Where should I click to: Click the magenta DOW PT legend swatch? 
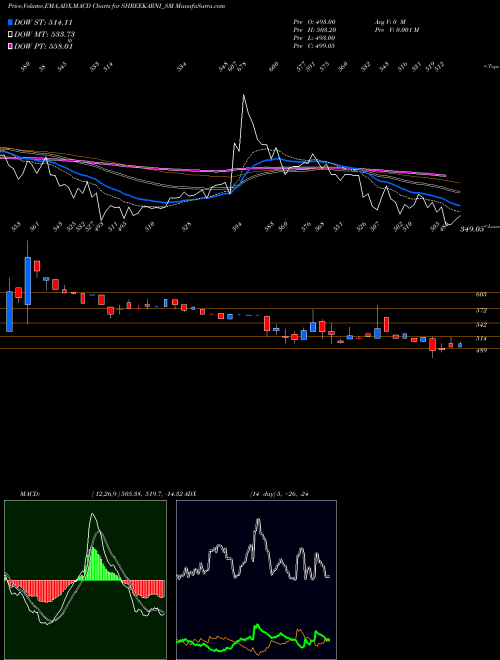tap(10, 46)
